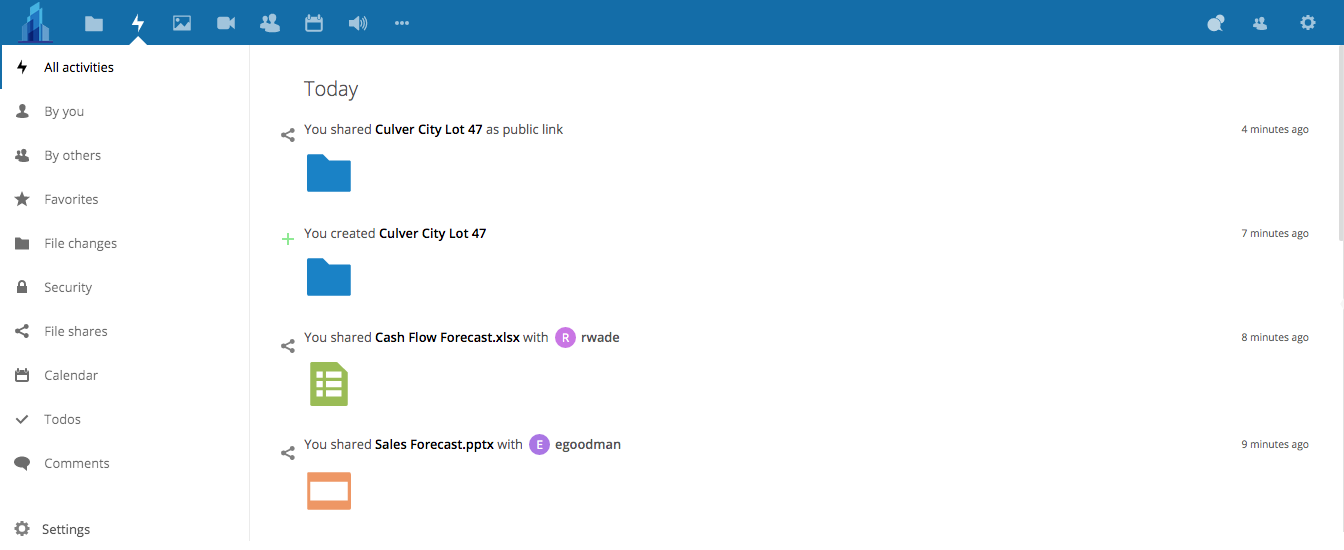Viewport: 1344px width, 550px height.
Task: Open the Contacts app in top bar
Action: click(x=270, y=23)
